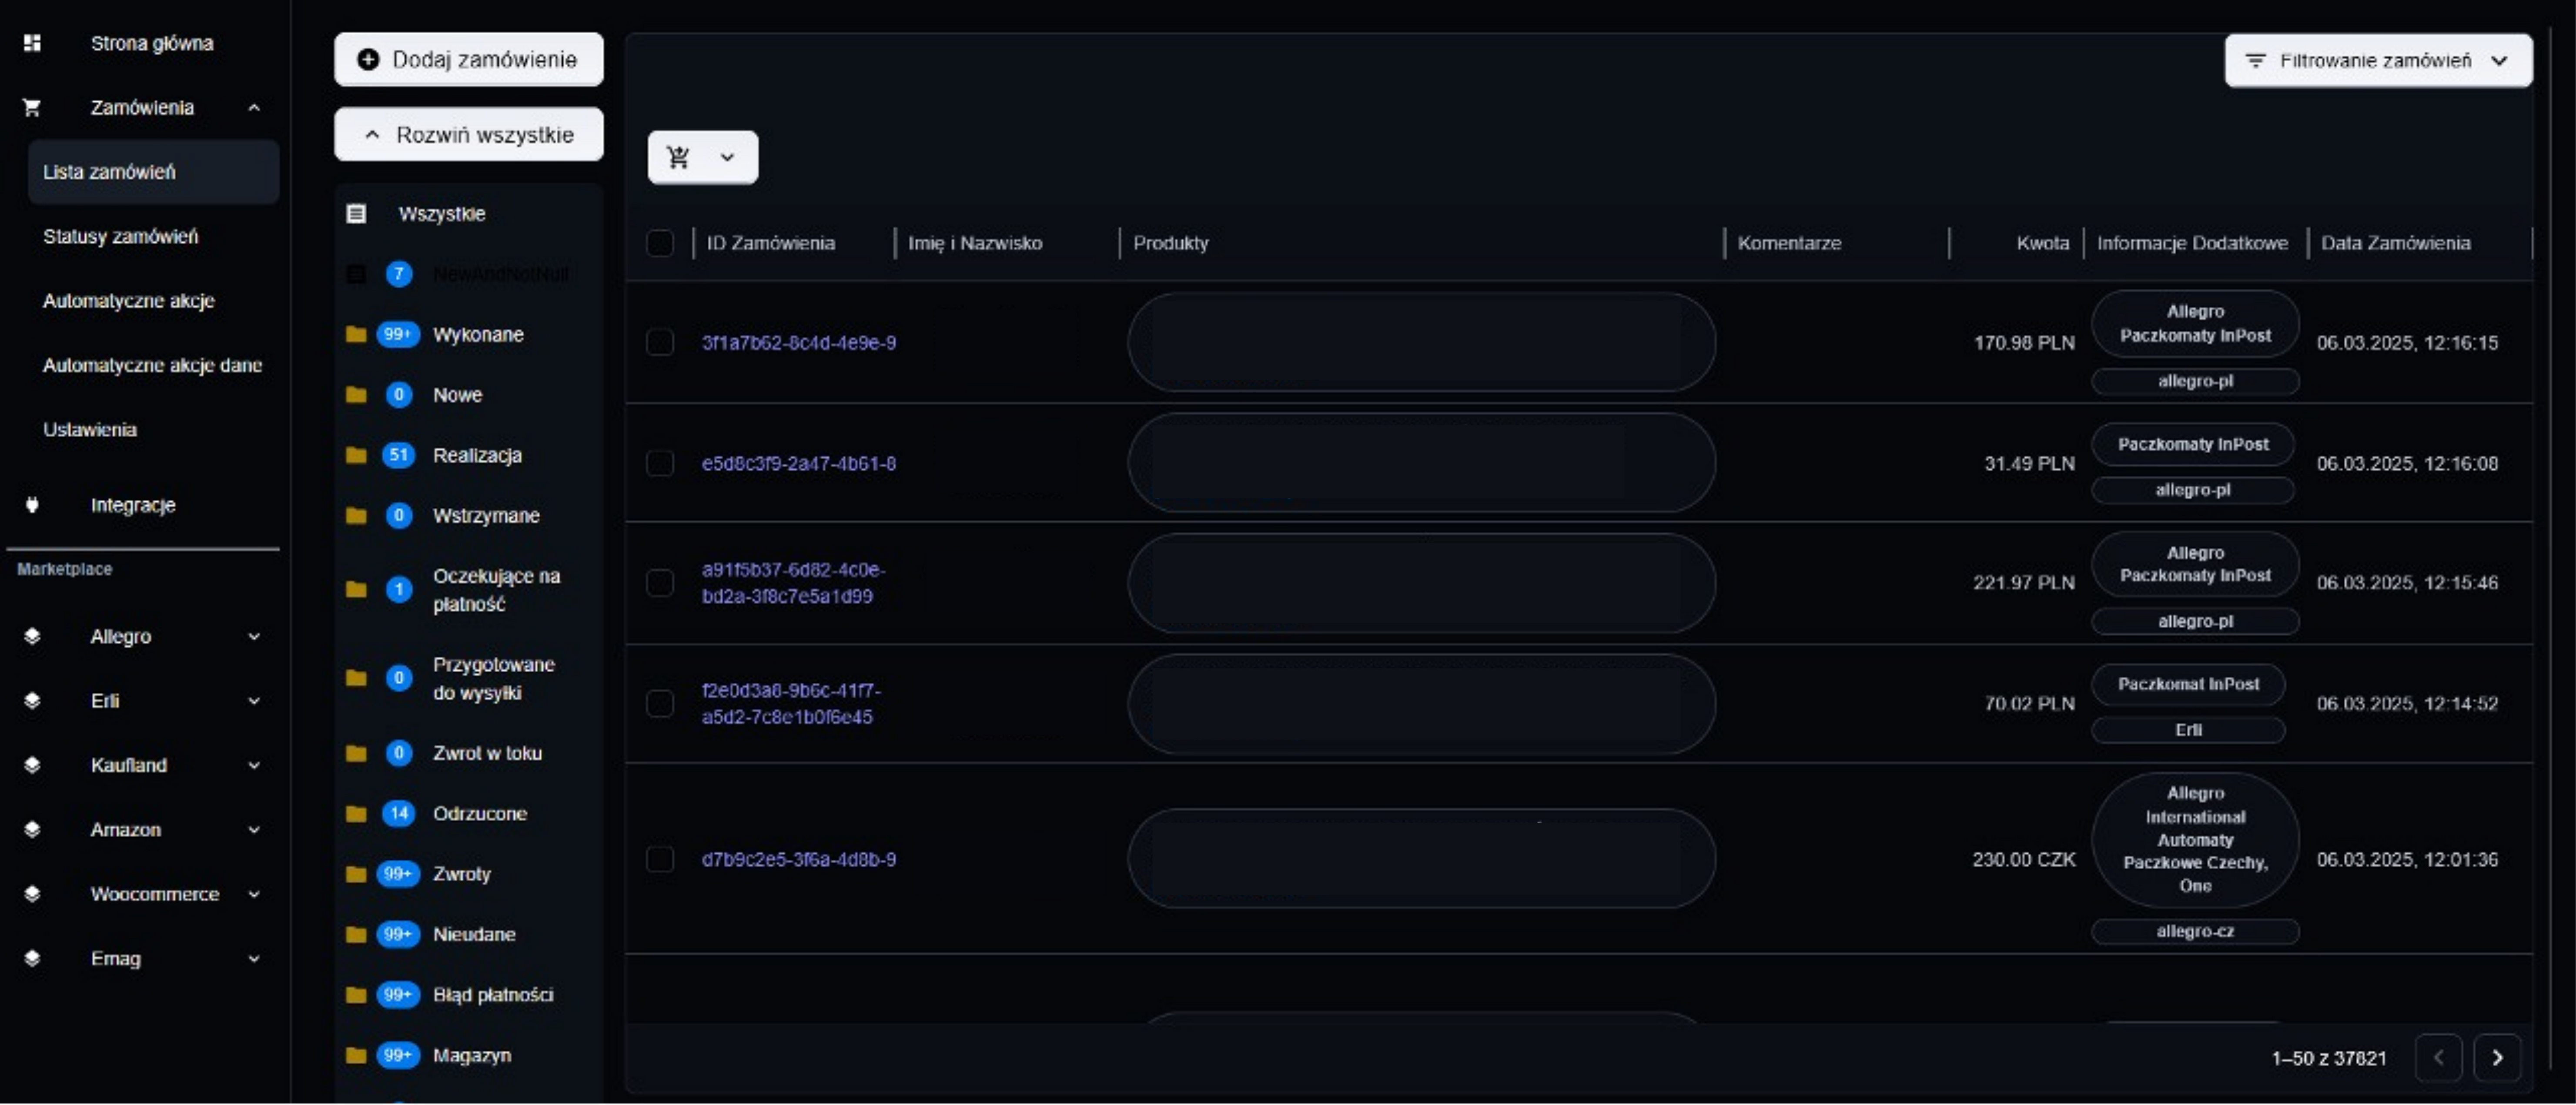Screen dimensions: 2576x1105
Task: Click the previous page arrow button
Action: coord(2438,1058)
